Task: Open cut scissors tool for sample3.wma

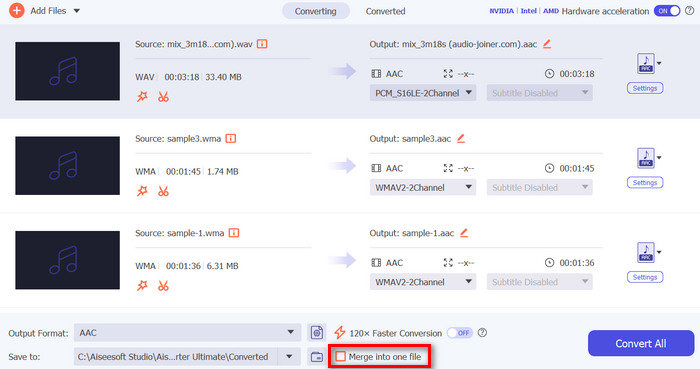Action: tap(163, 191)
